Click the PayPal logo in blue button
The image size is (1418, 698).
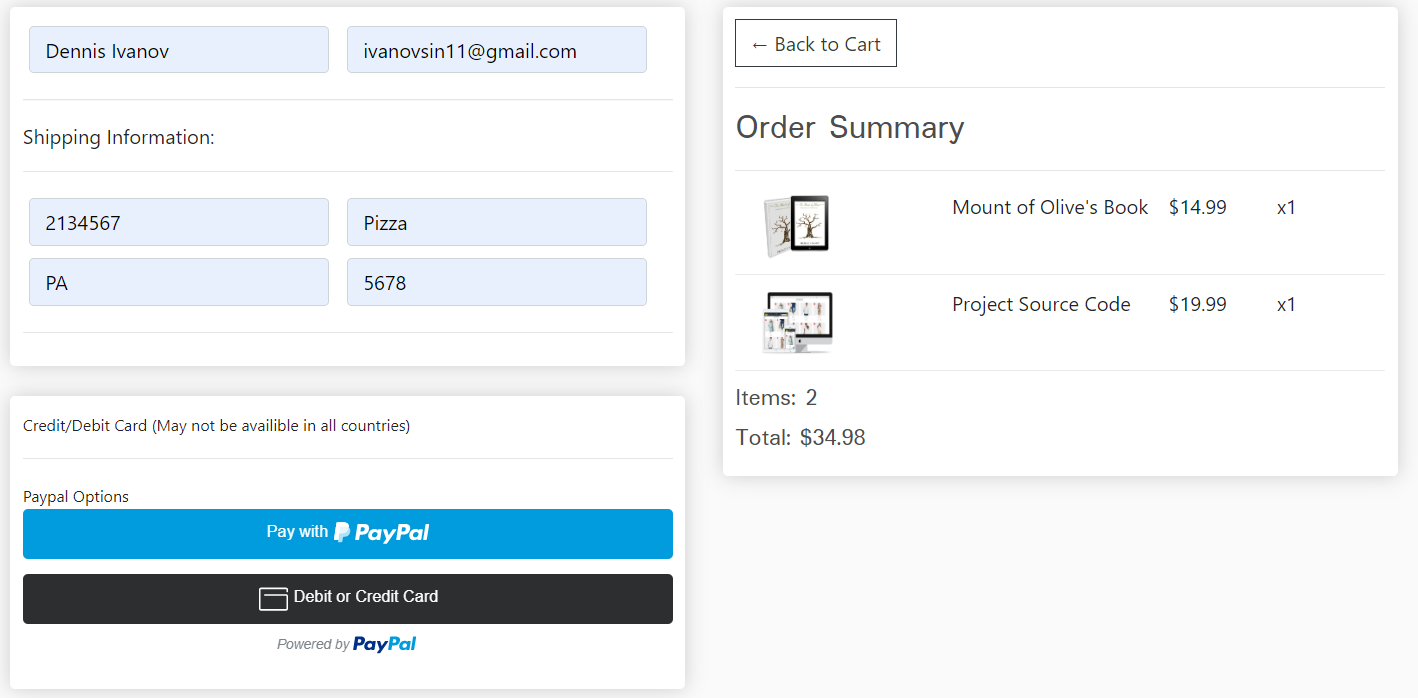point(382,533)
